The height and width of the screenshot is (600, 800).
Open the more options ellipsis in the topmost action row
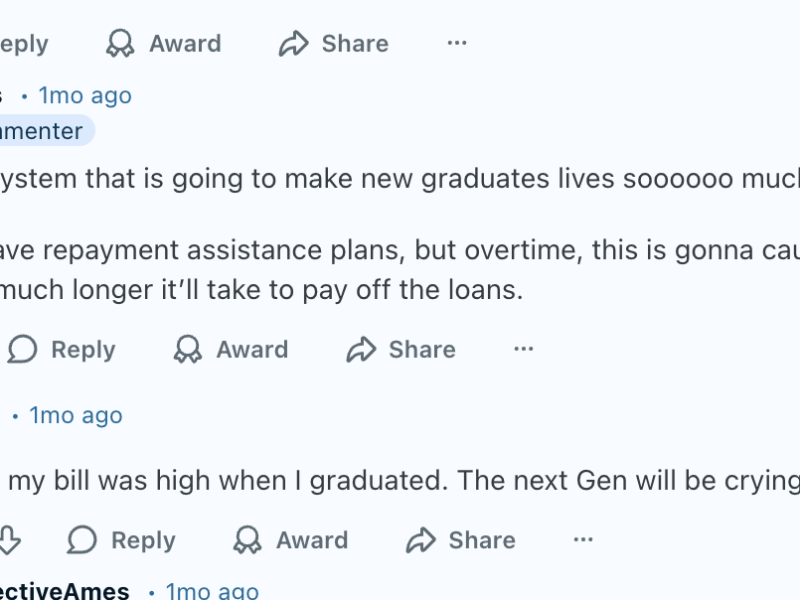457,43
